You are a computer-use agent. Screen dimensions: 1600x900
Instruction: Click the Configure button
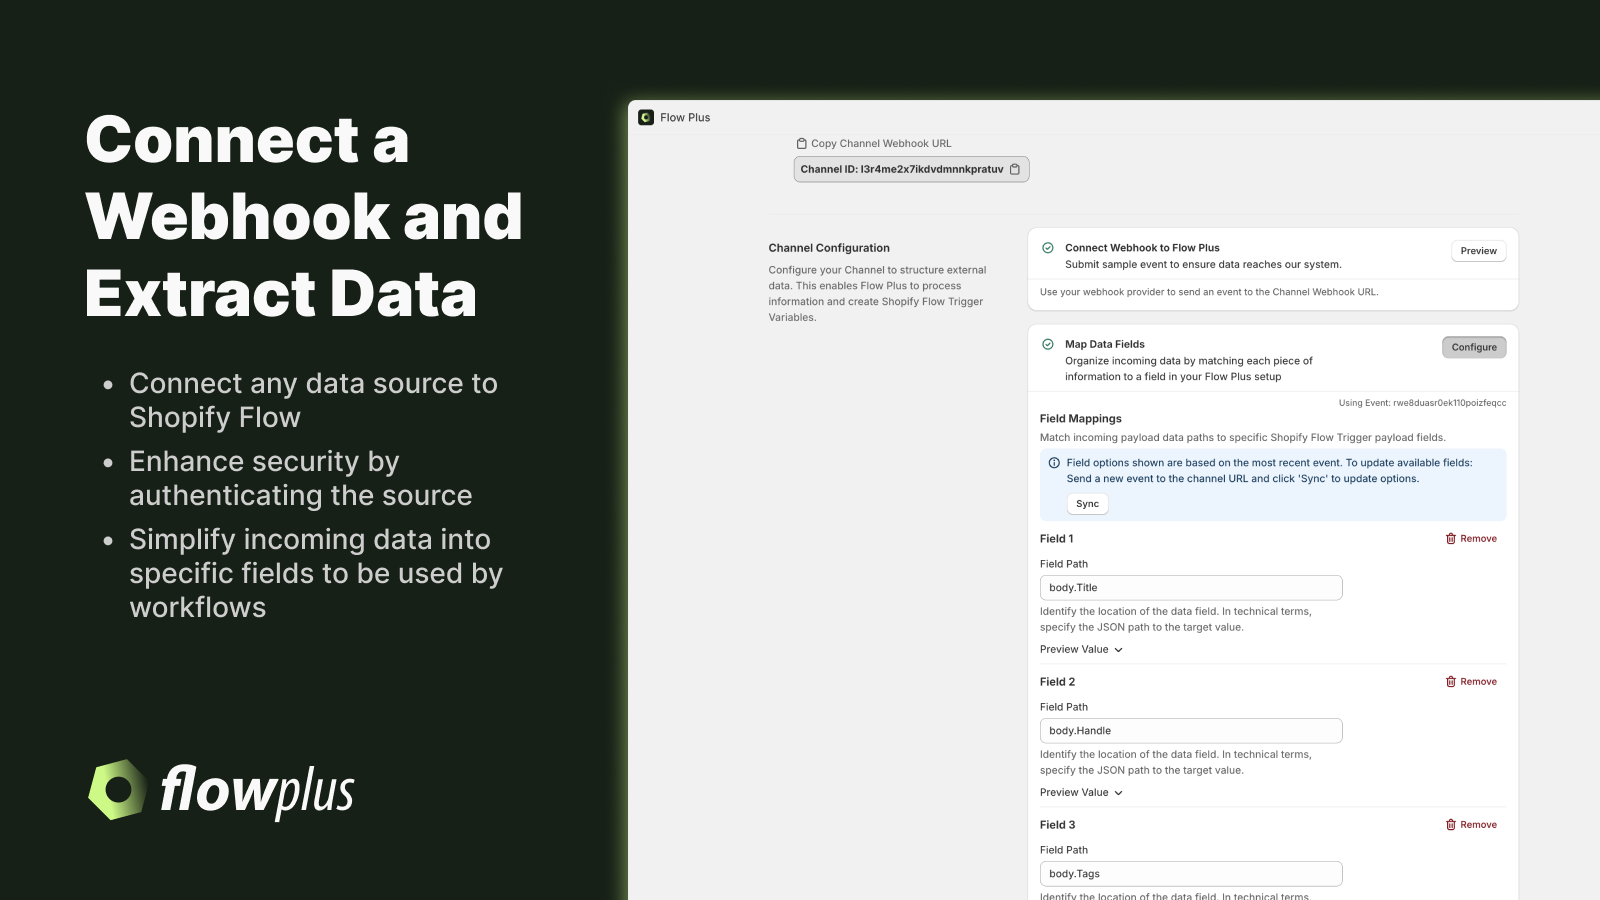[x=1474, y=347]
